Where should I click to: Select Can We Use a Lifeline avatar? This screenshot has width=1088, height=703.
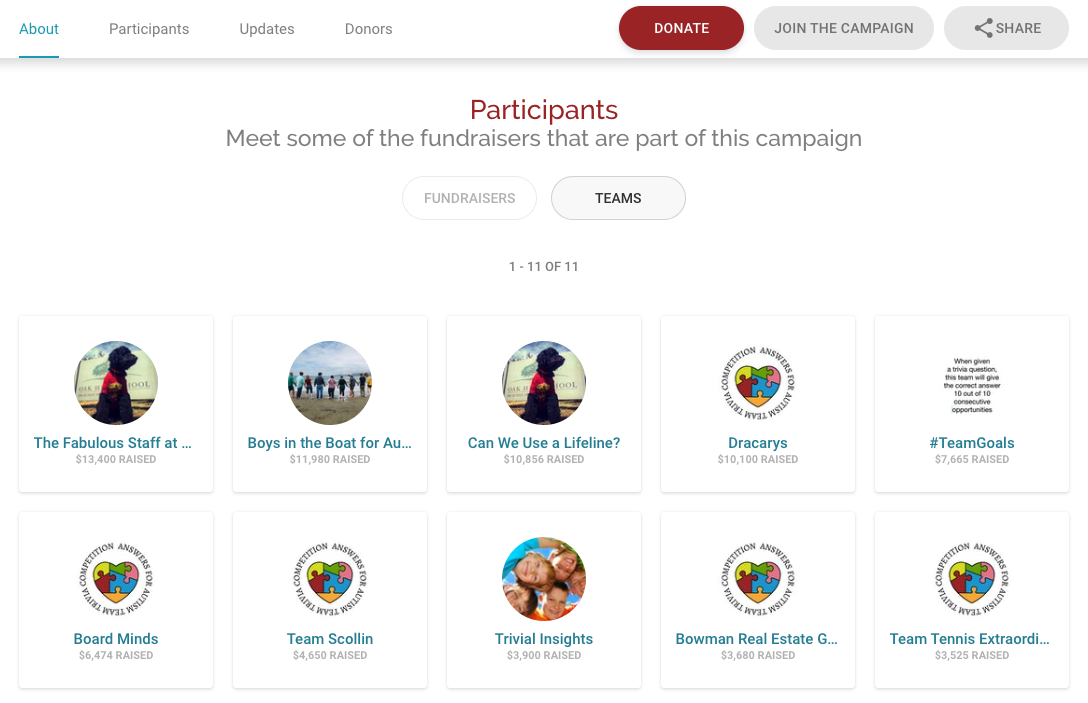coord(544,383)
